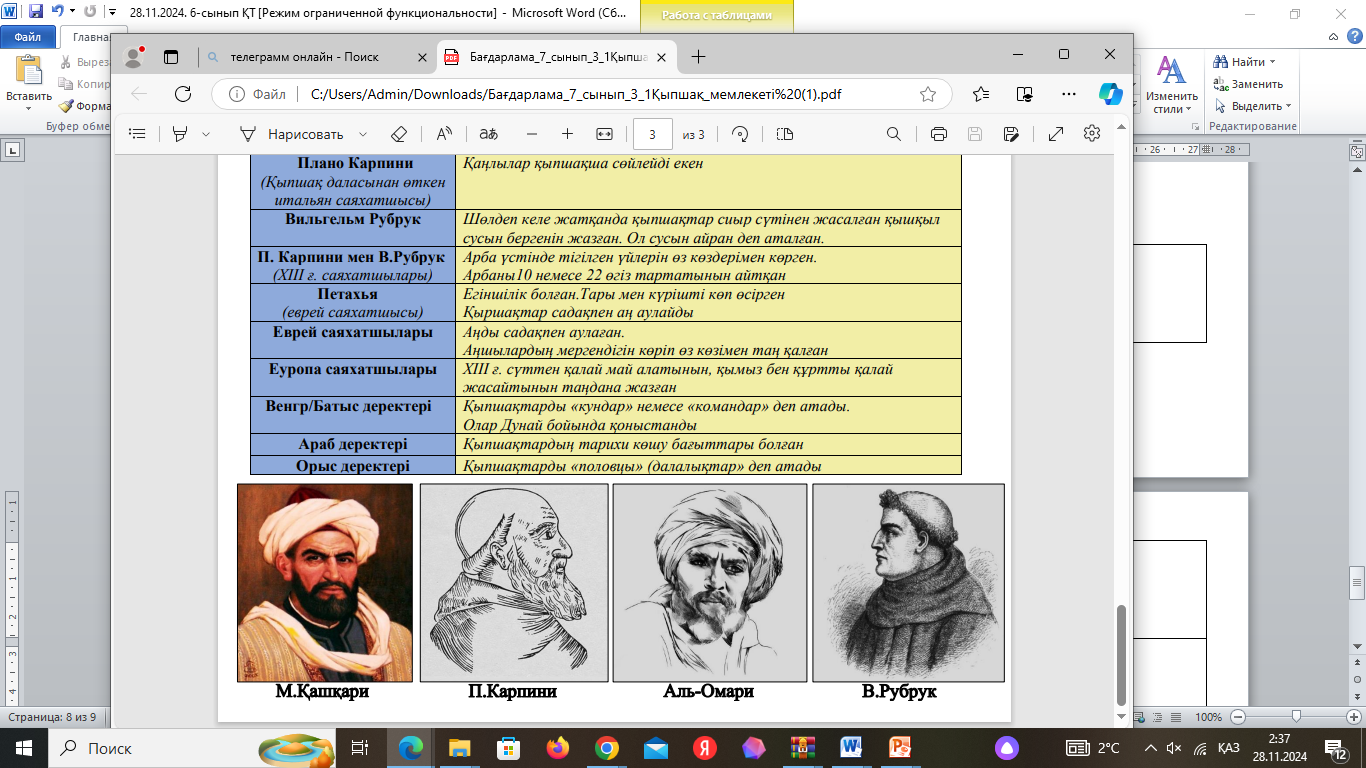1366x768 pixels.
Task: Toggle fit to width view
Action: pyautogui.click(x=604, y=134)
